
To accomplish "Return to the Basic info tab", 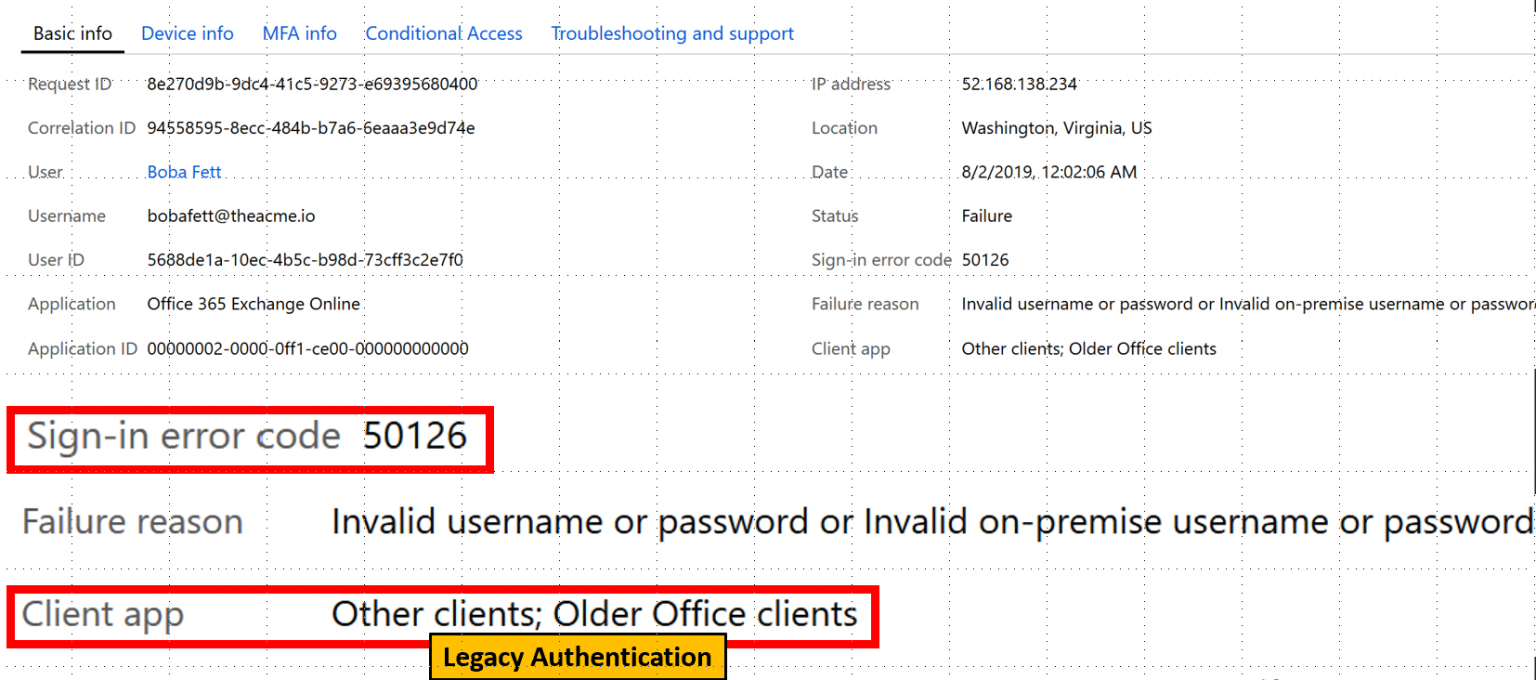I will (x=71, y=33).
